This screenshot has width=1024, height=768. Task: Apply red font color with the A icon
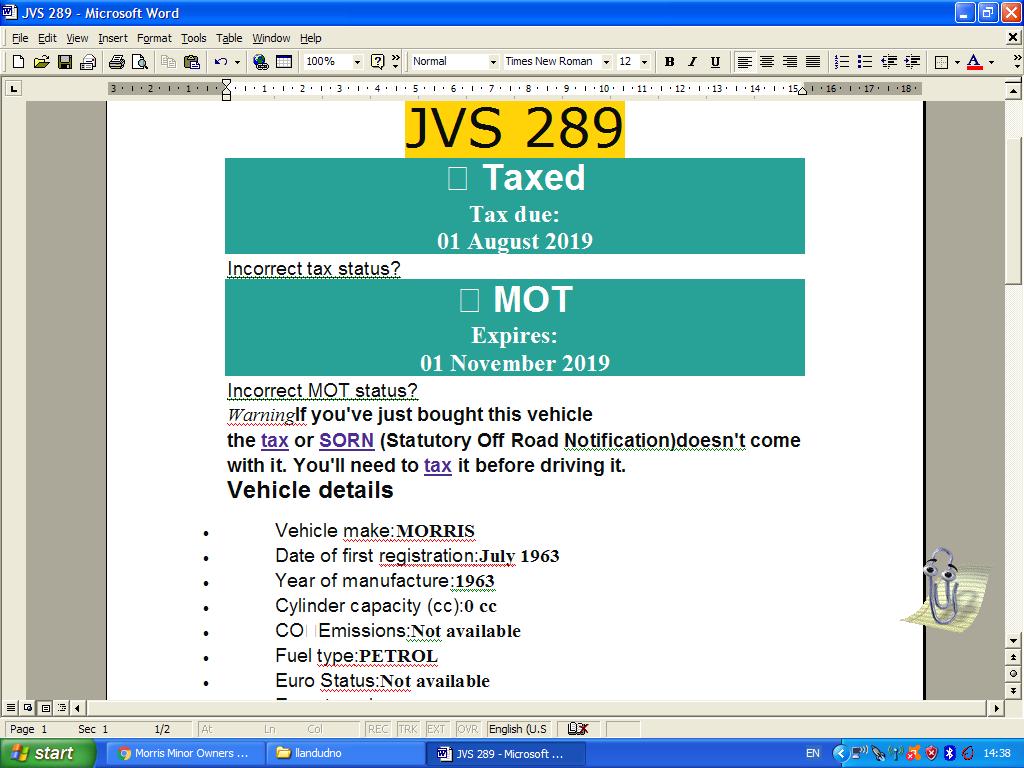[974, 62]
